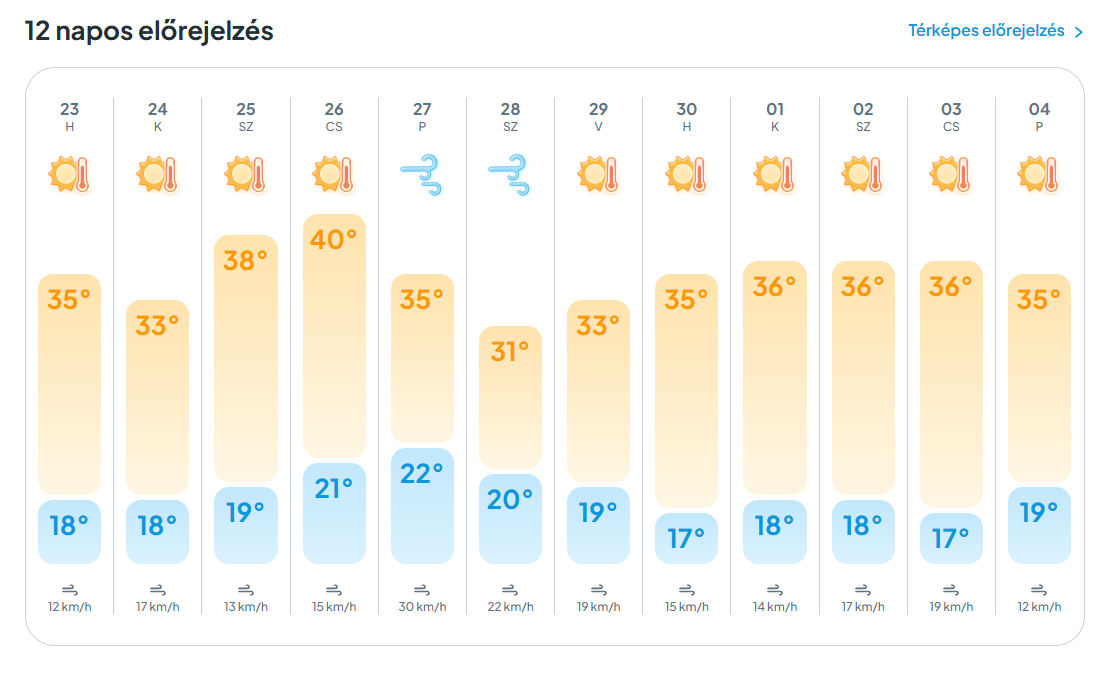Click the hot sun icon for day 04

tap(1039, 174)
